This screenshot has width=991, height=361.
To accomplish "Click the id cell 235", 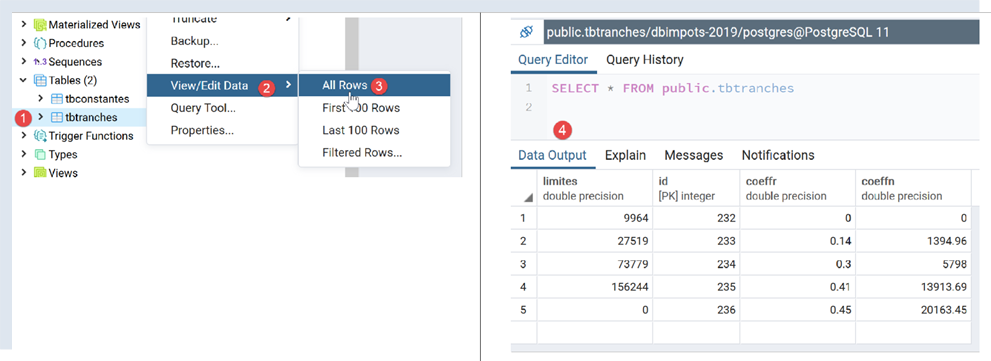I will [x=696, y=287].
